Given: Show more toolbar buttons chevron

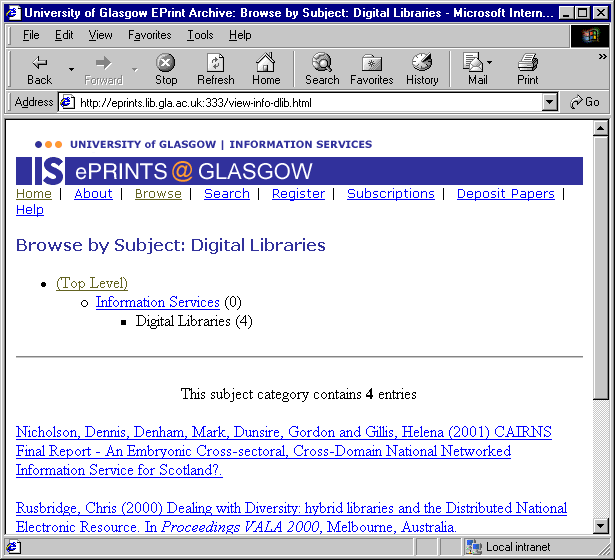Looking at the screenshot, I should [602, 57].
